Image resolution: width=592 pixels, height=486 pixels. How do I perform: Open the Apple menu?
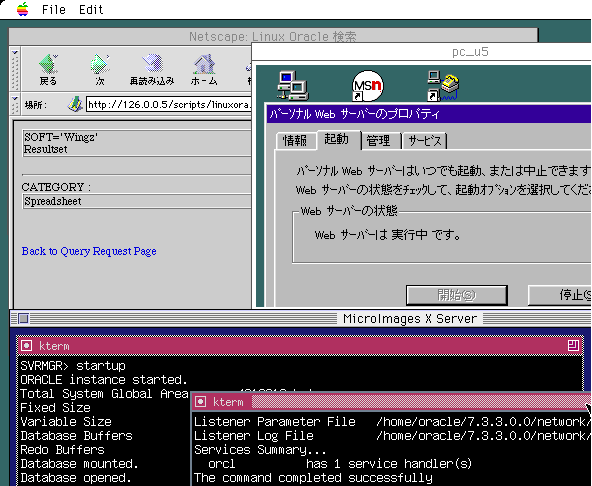pyautogui.click(x=23, y=9)
